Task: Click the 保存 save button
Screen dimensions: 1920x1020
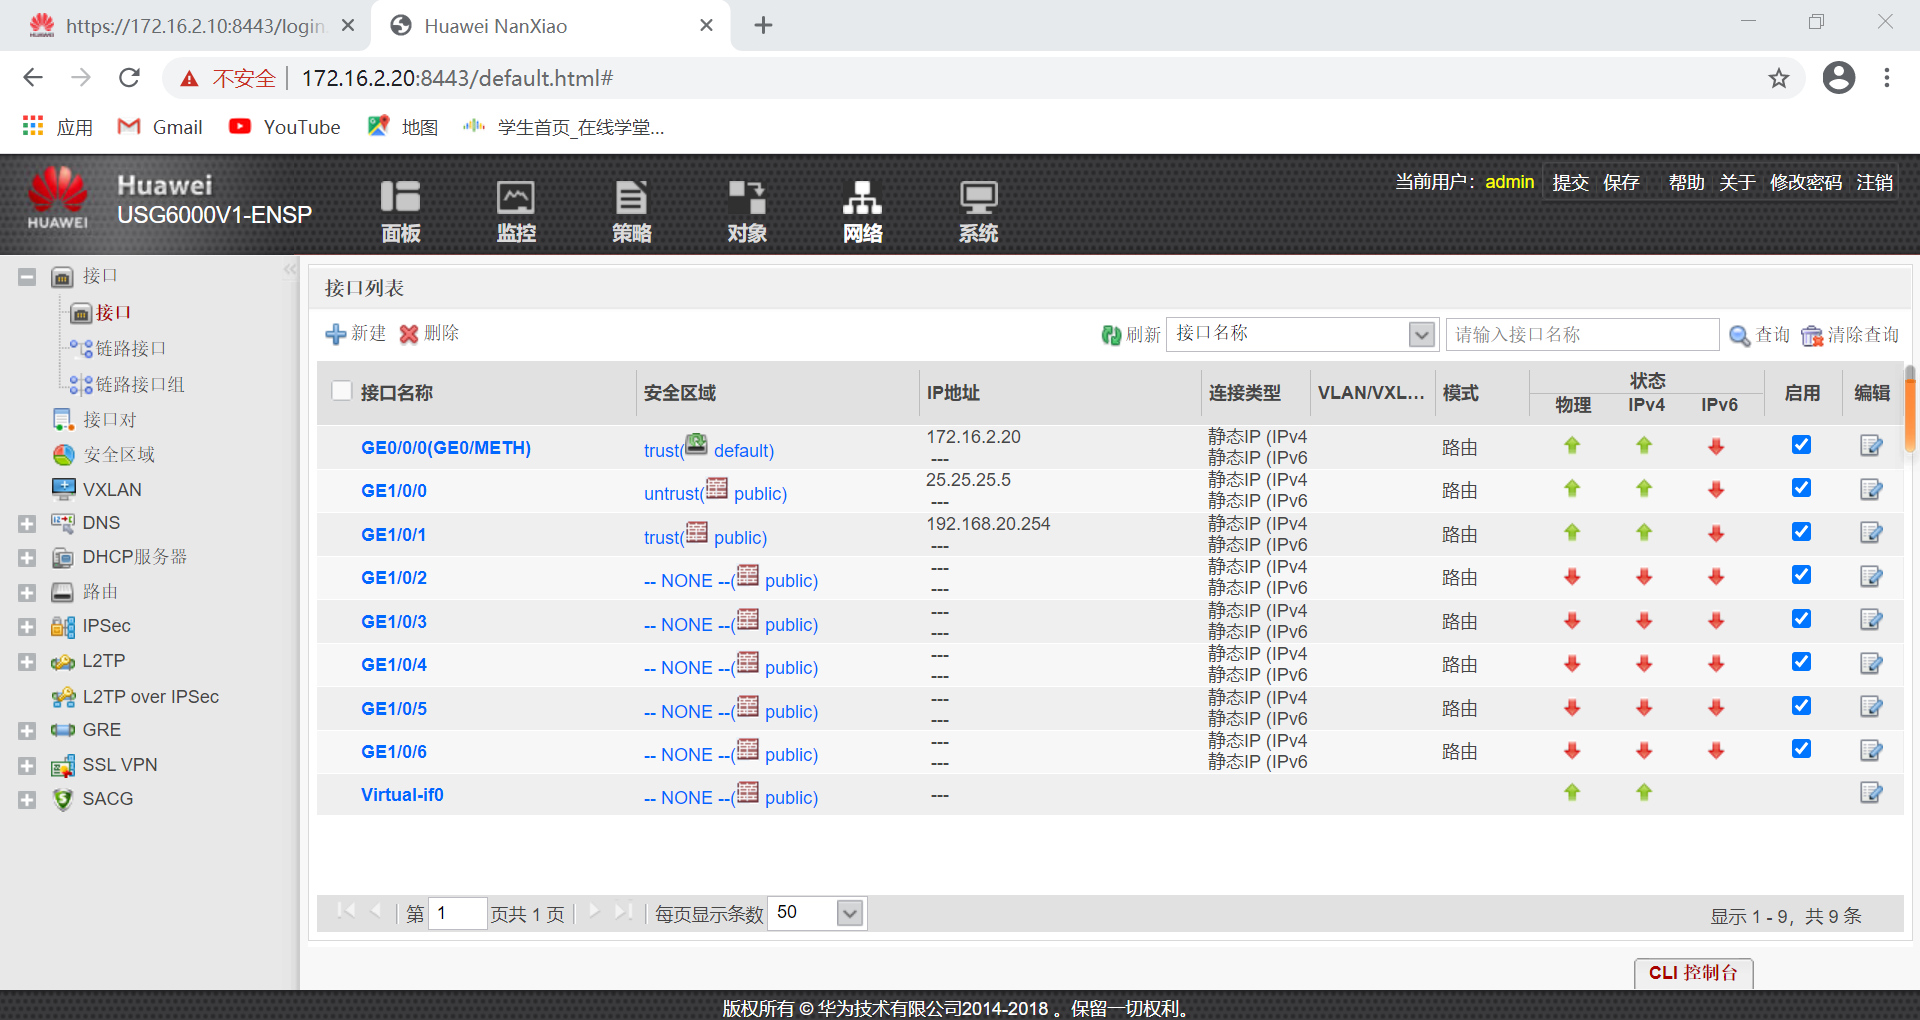Action: pos(1621,183)
